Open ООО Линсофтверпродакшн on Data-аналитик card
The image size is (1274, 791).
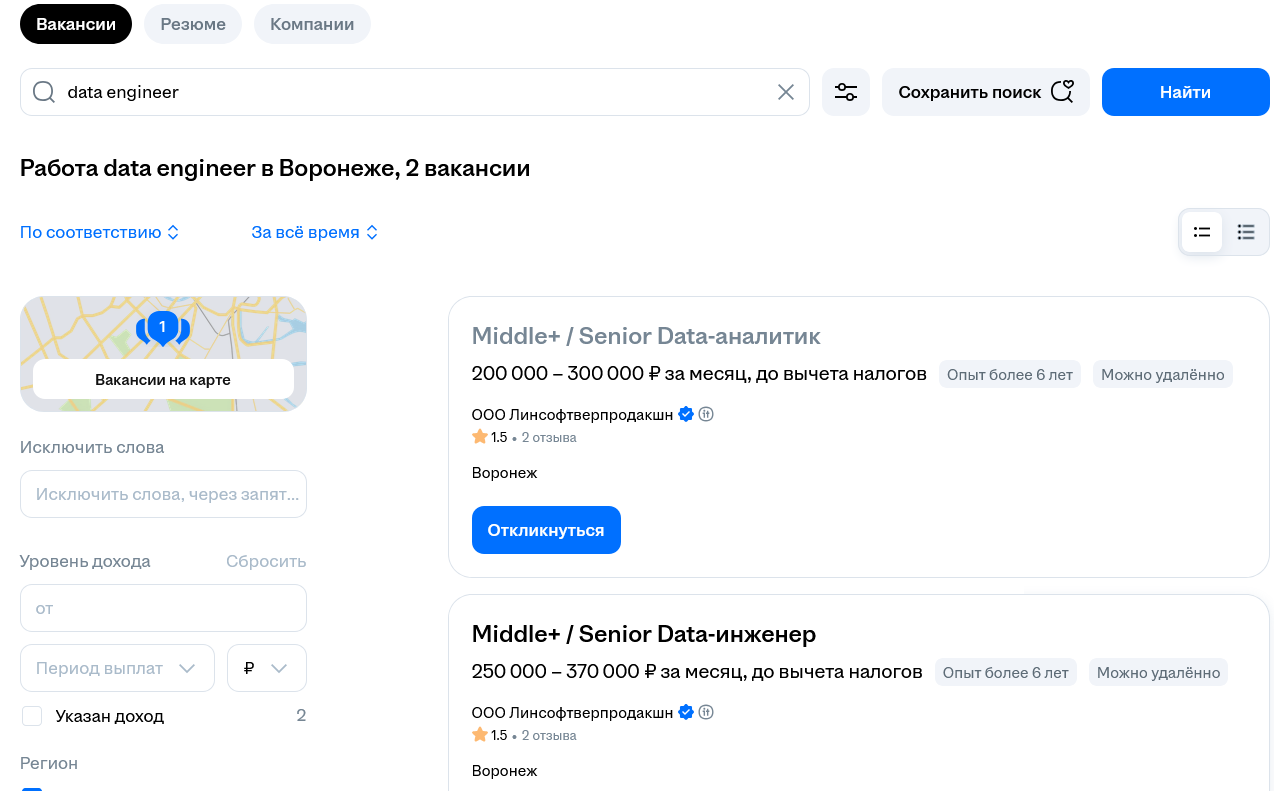point(573,414)
